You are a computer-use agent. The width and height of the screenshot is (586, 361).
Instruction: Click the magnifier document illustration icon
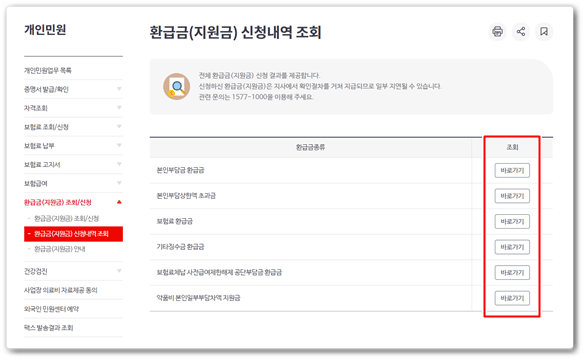[177, 87]
